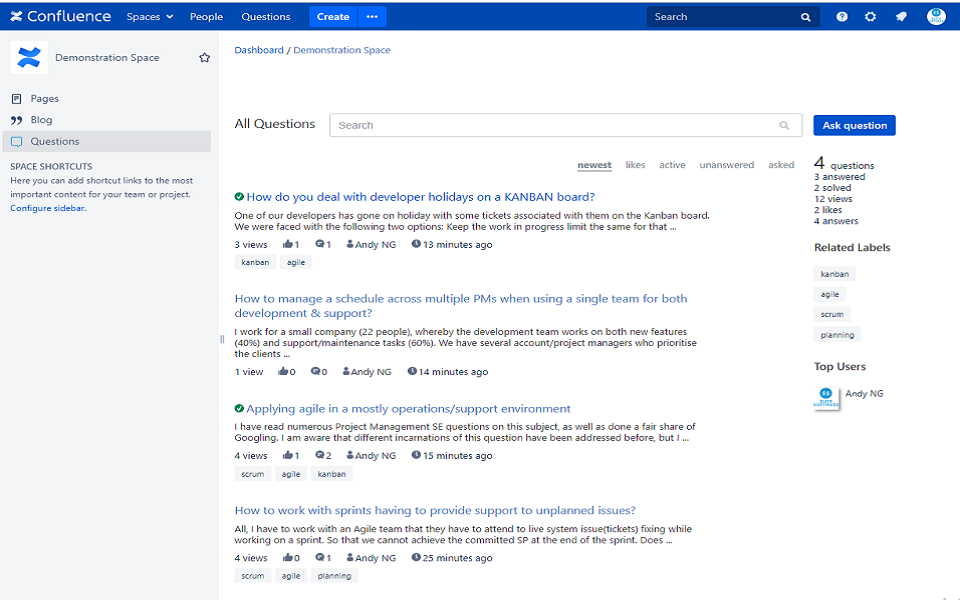Image resolution: width=960 pixels, height=600 pixels.
Task: Open the help question-mark icon
Action: 841,16
